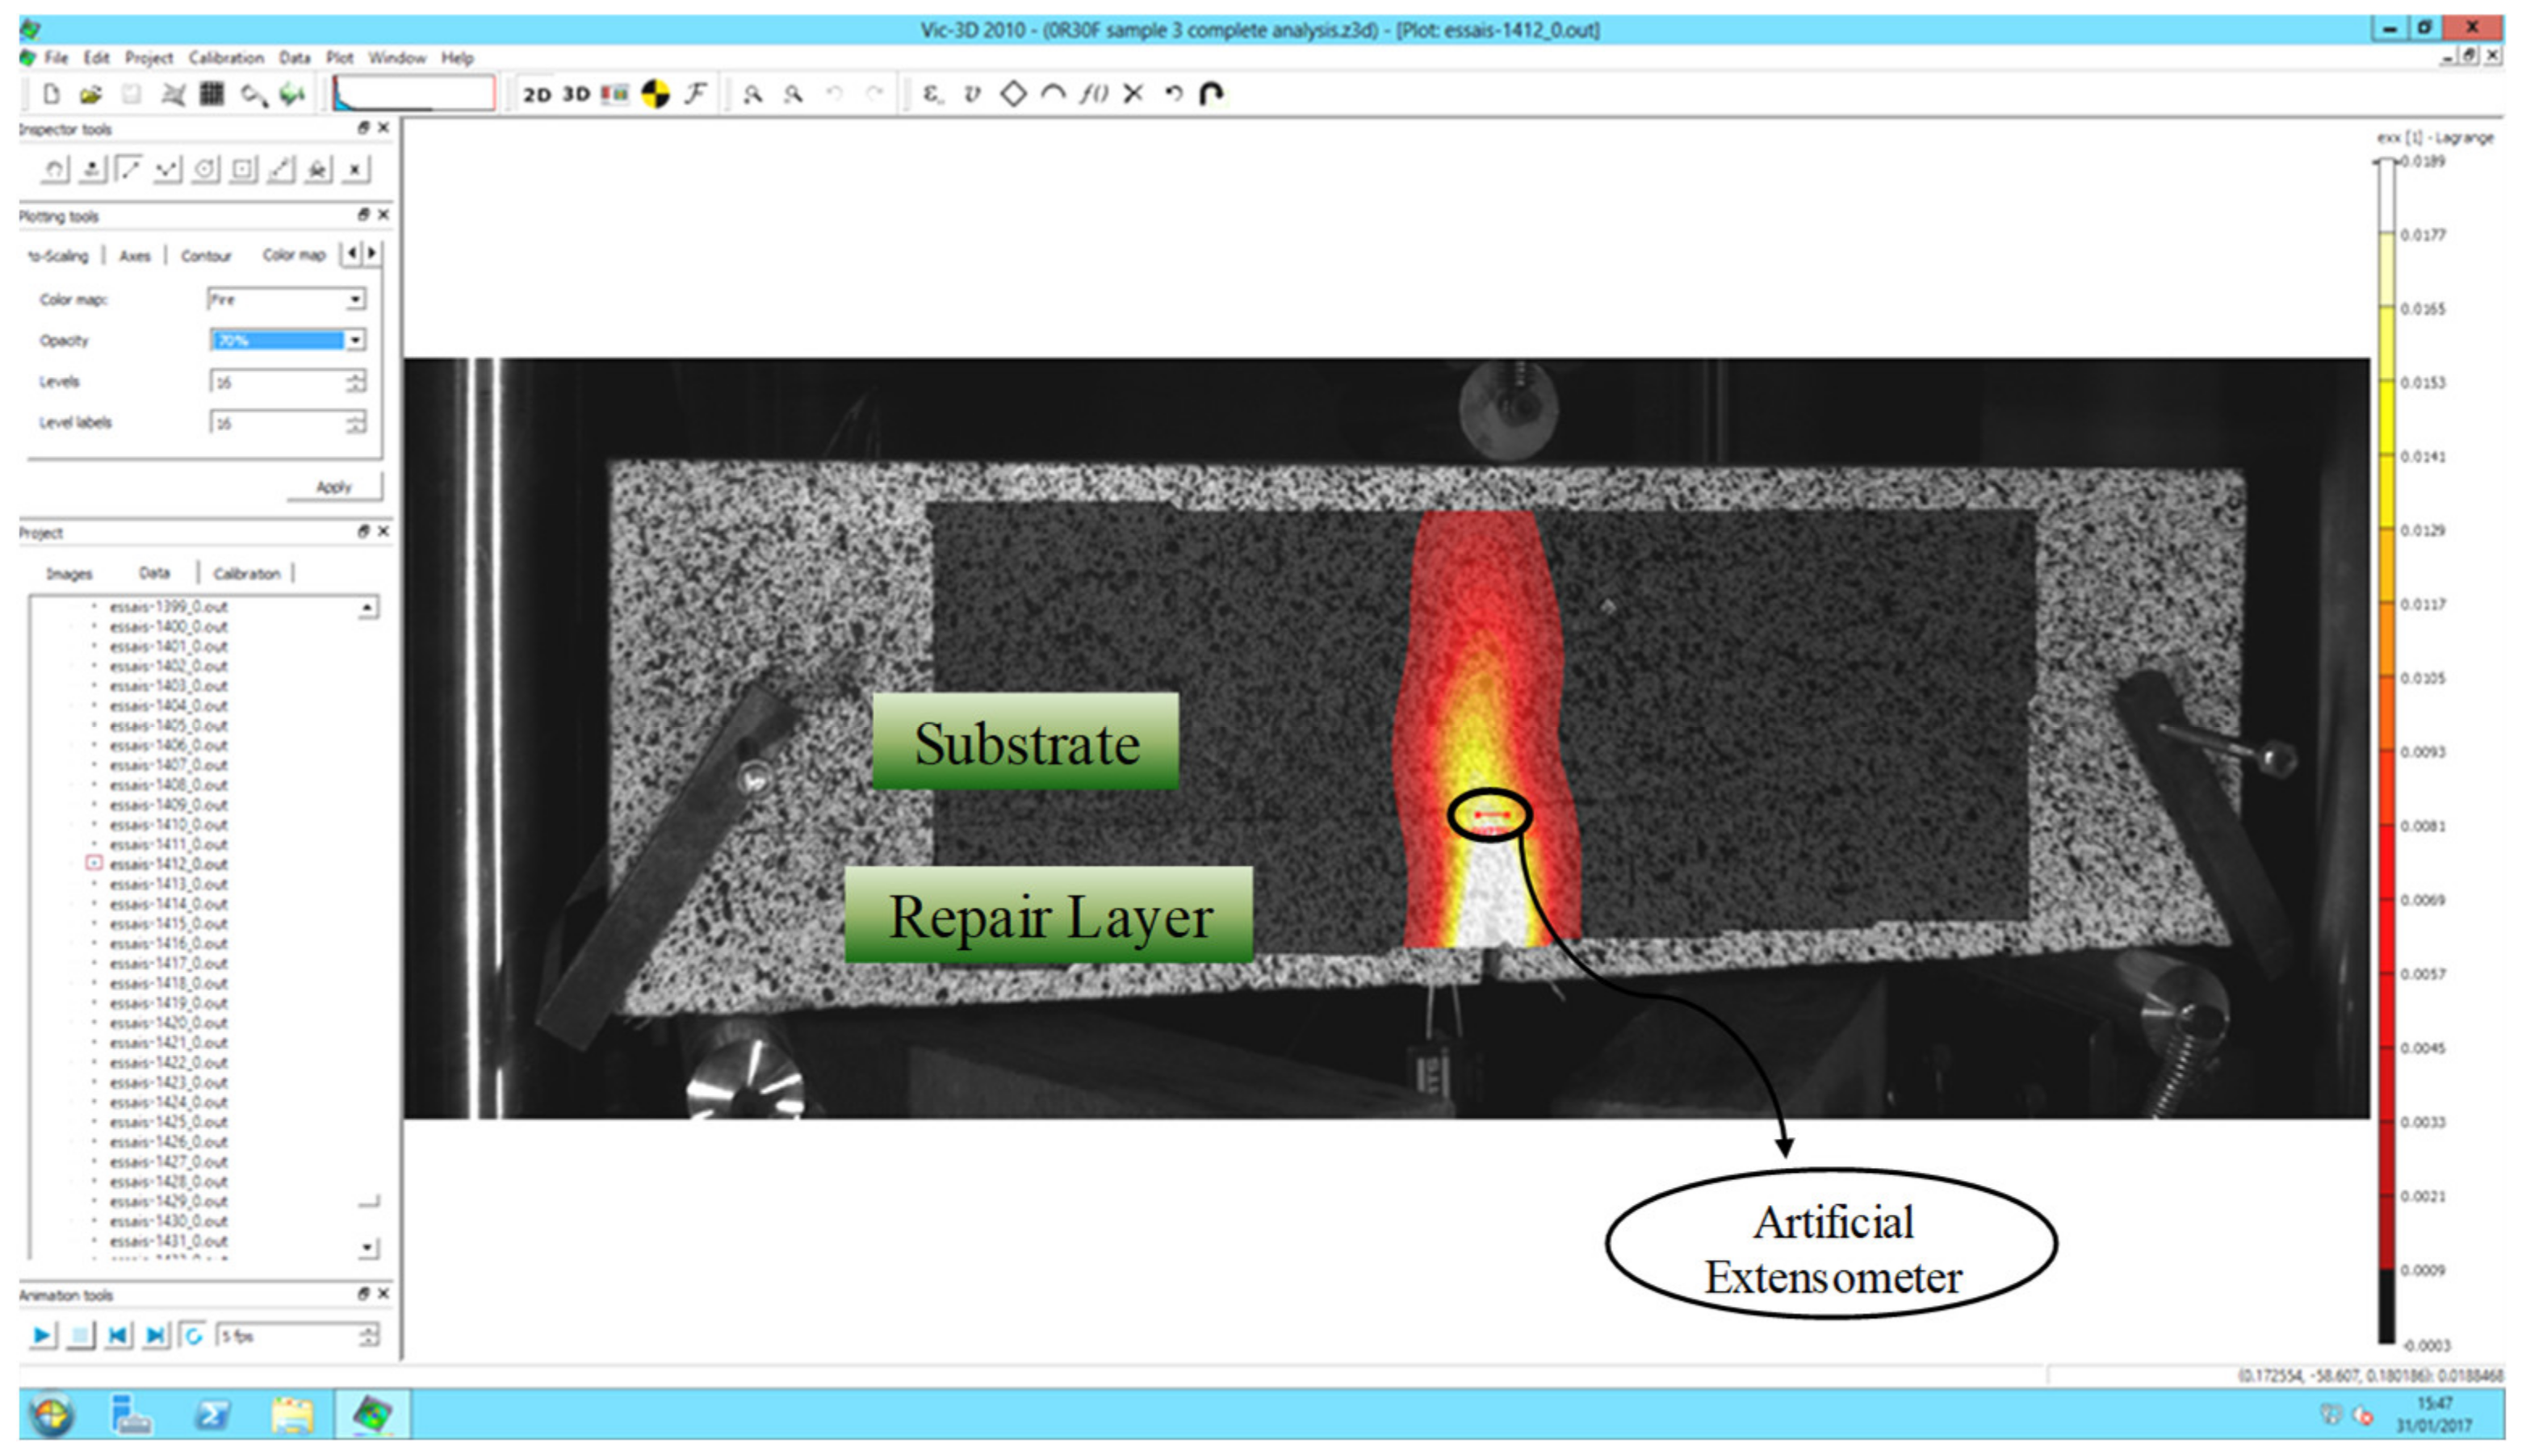Select essais-1420_0.out in the project list
The width and height of the screenshot is (2522, 1456).
coord(168,1023)
